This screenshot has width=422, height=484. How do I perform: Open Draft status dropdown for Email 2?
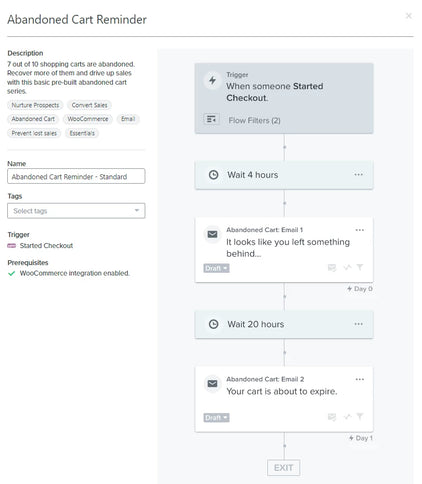[216, 418]
